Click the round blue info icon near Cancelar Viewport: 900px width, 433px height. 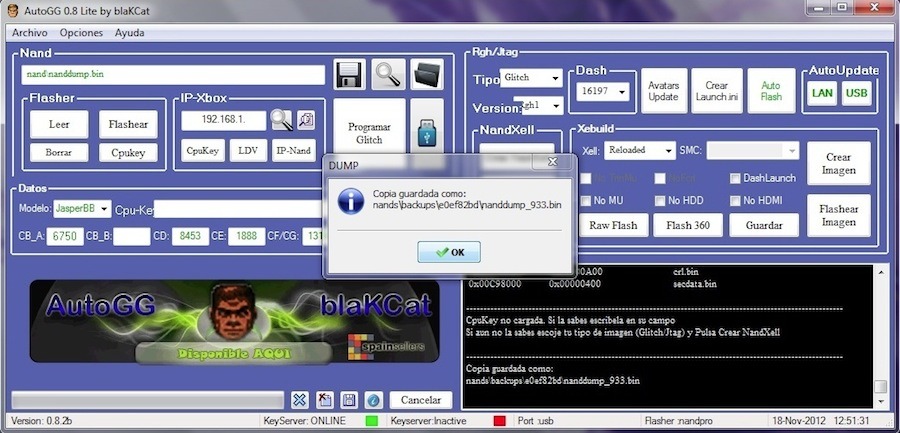click(373, 400)
